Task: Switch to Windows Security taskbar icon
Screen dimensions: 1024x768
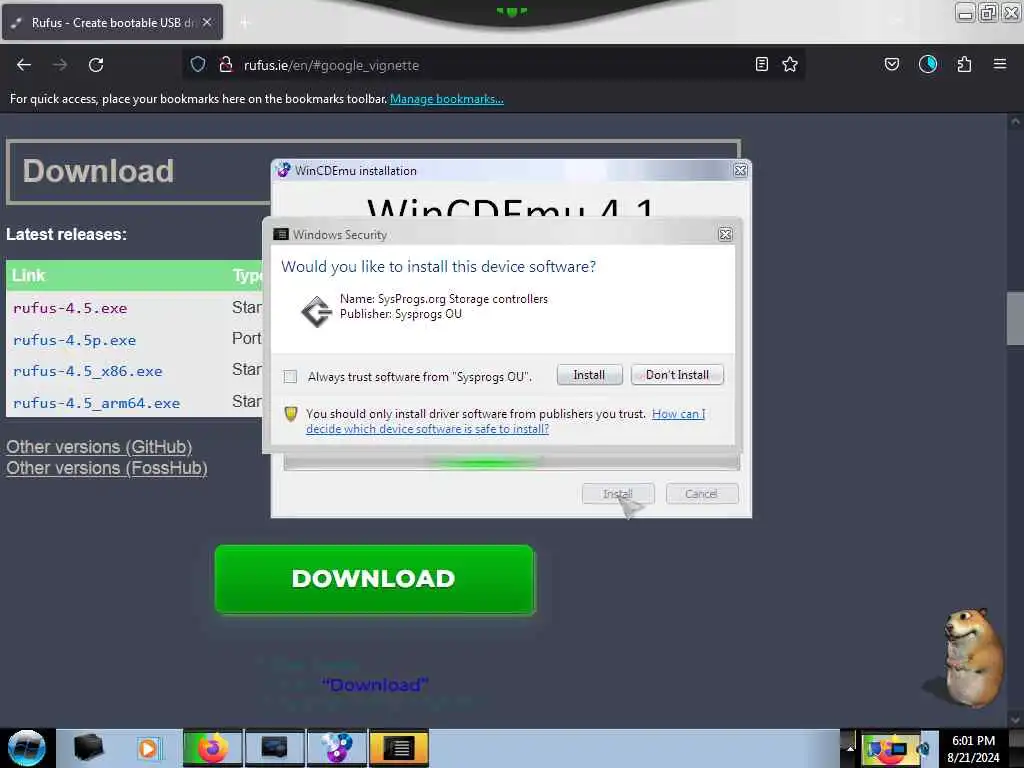Action: [399, 748]
